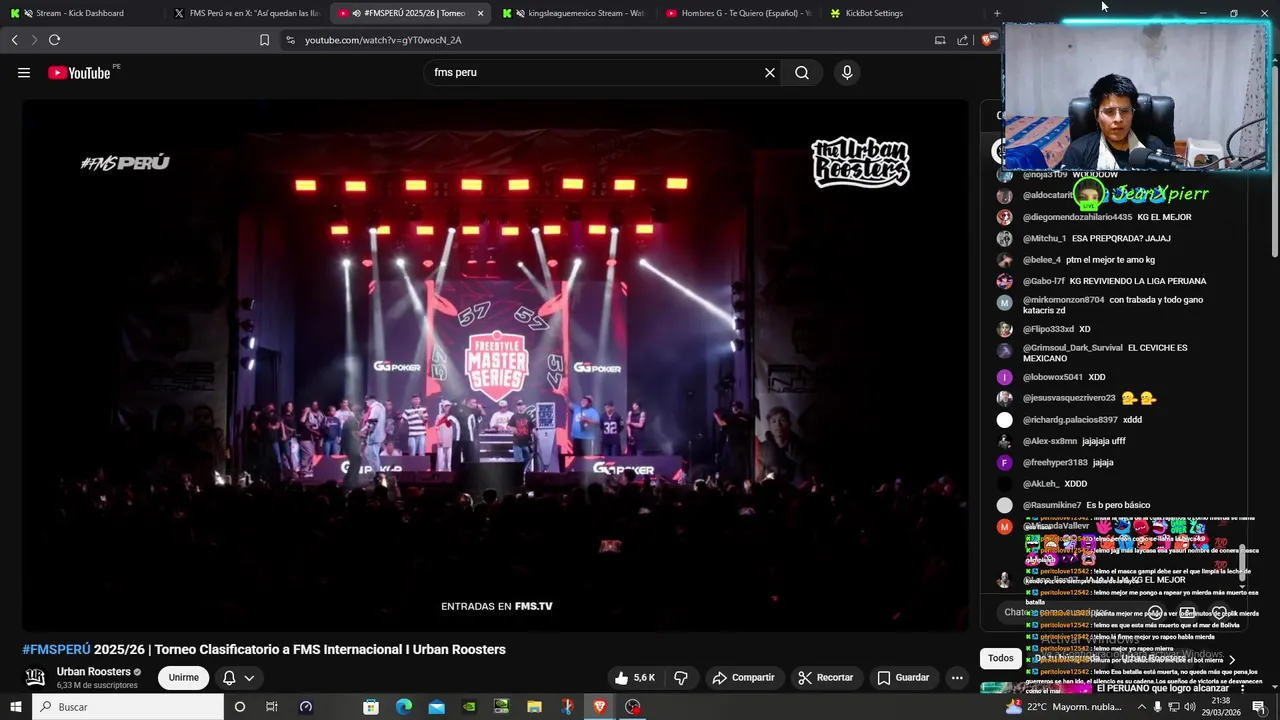This screenshot has height=720, width=1280.
Task: Open Windows Start menu
Action: click(x=15, y=707)
